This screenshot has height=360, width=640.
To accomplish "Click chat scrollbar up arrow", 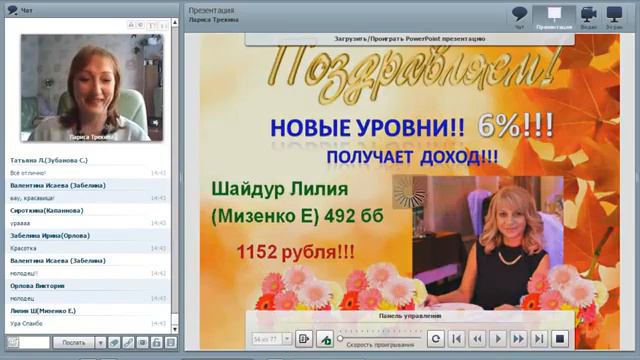I will coord(175,22).
